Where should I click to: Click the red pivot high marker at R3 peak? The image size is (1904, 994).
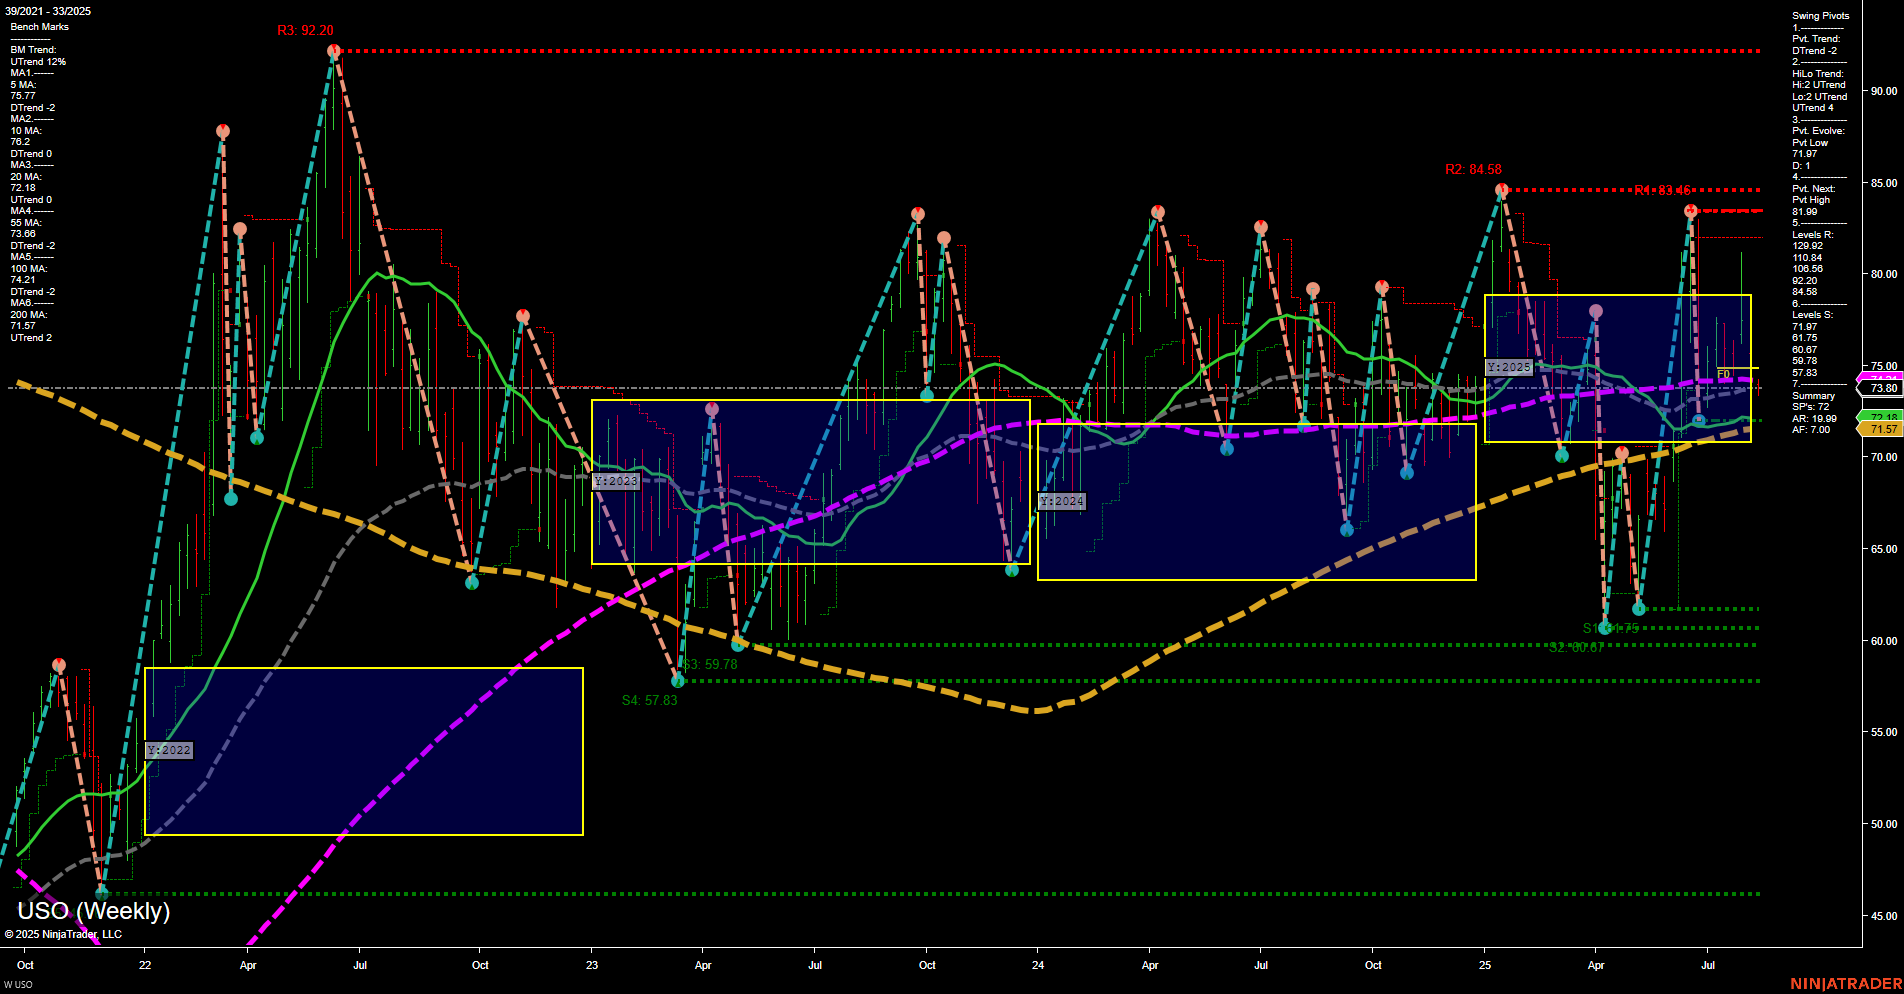334,48
